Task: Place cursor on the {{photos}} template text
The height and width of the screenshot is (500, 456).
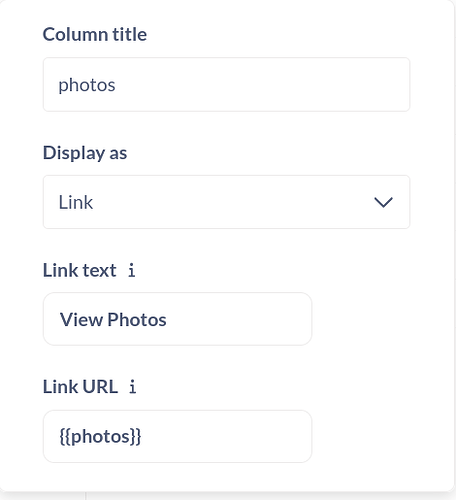Action: (100, 436)
